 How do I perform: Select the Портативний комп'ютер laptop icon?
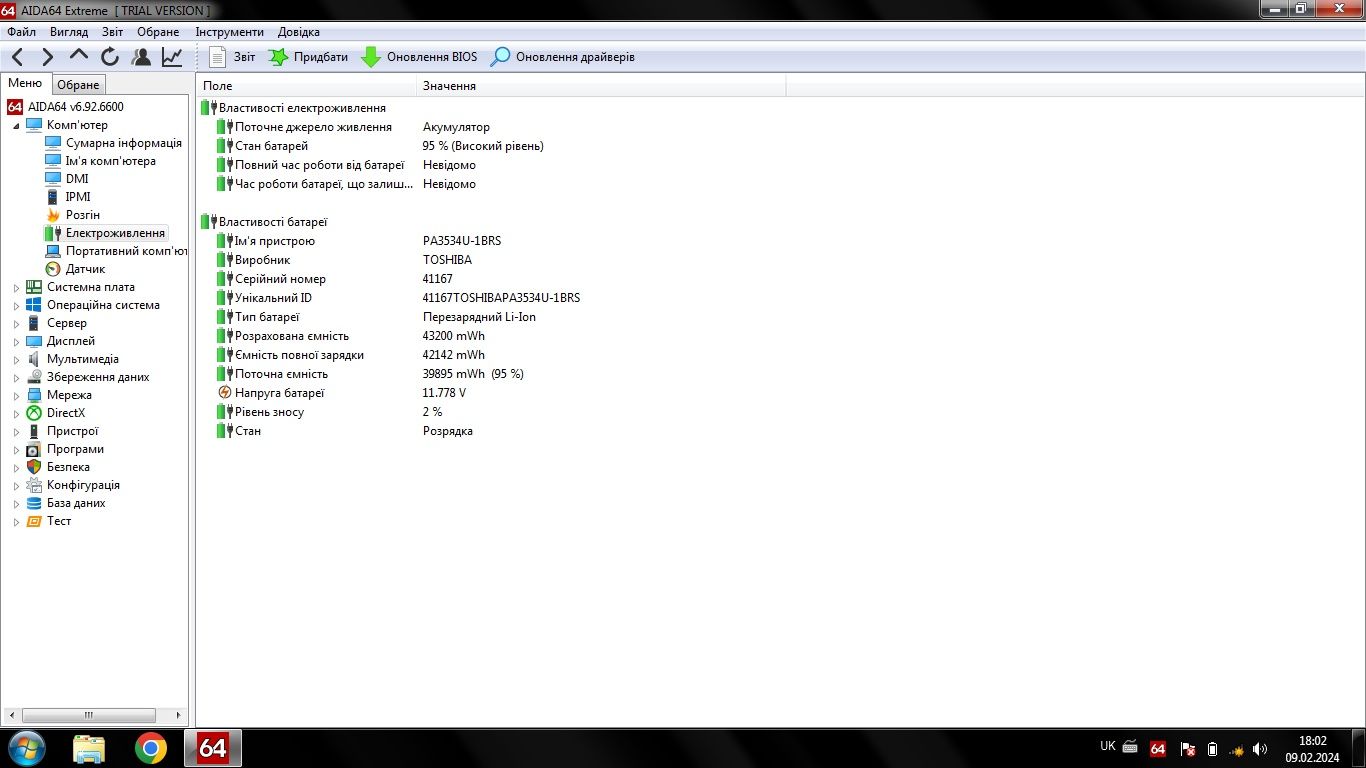pos(53,251)
